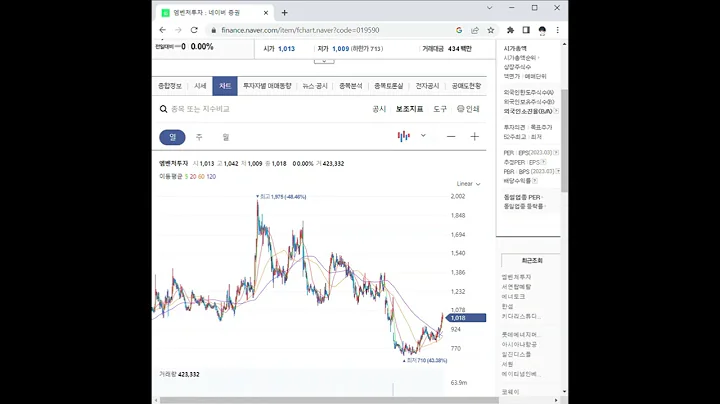This screenshot has height=404, width=720.
Task: Click the chart search magnifier icon
Action: pos(163,109)
